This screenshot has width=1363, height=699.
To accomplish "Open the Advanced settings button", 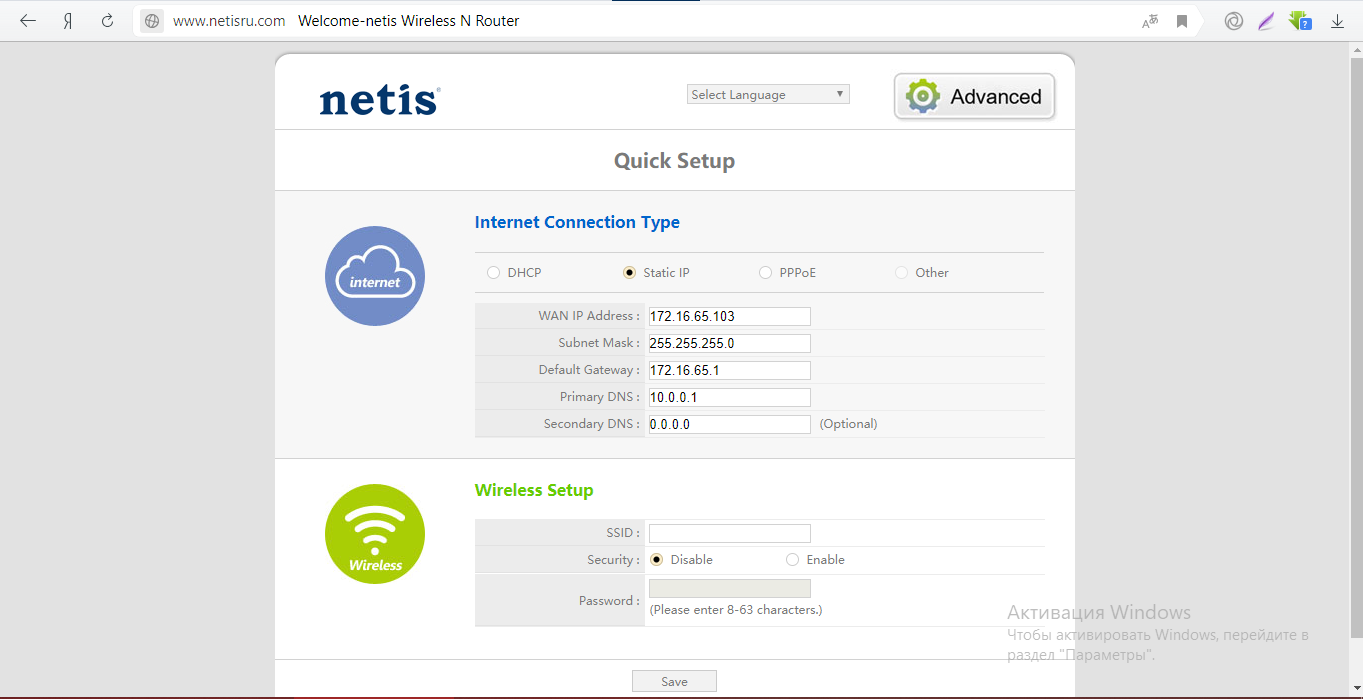I will tap(975, 97).
